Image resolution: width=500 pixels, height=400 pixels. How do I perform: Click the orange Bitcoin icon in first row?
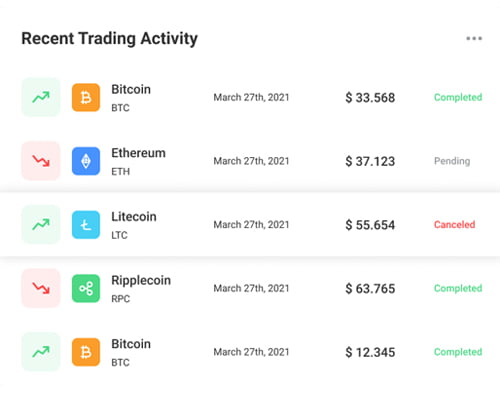point(86,97)
